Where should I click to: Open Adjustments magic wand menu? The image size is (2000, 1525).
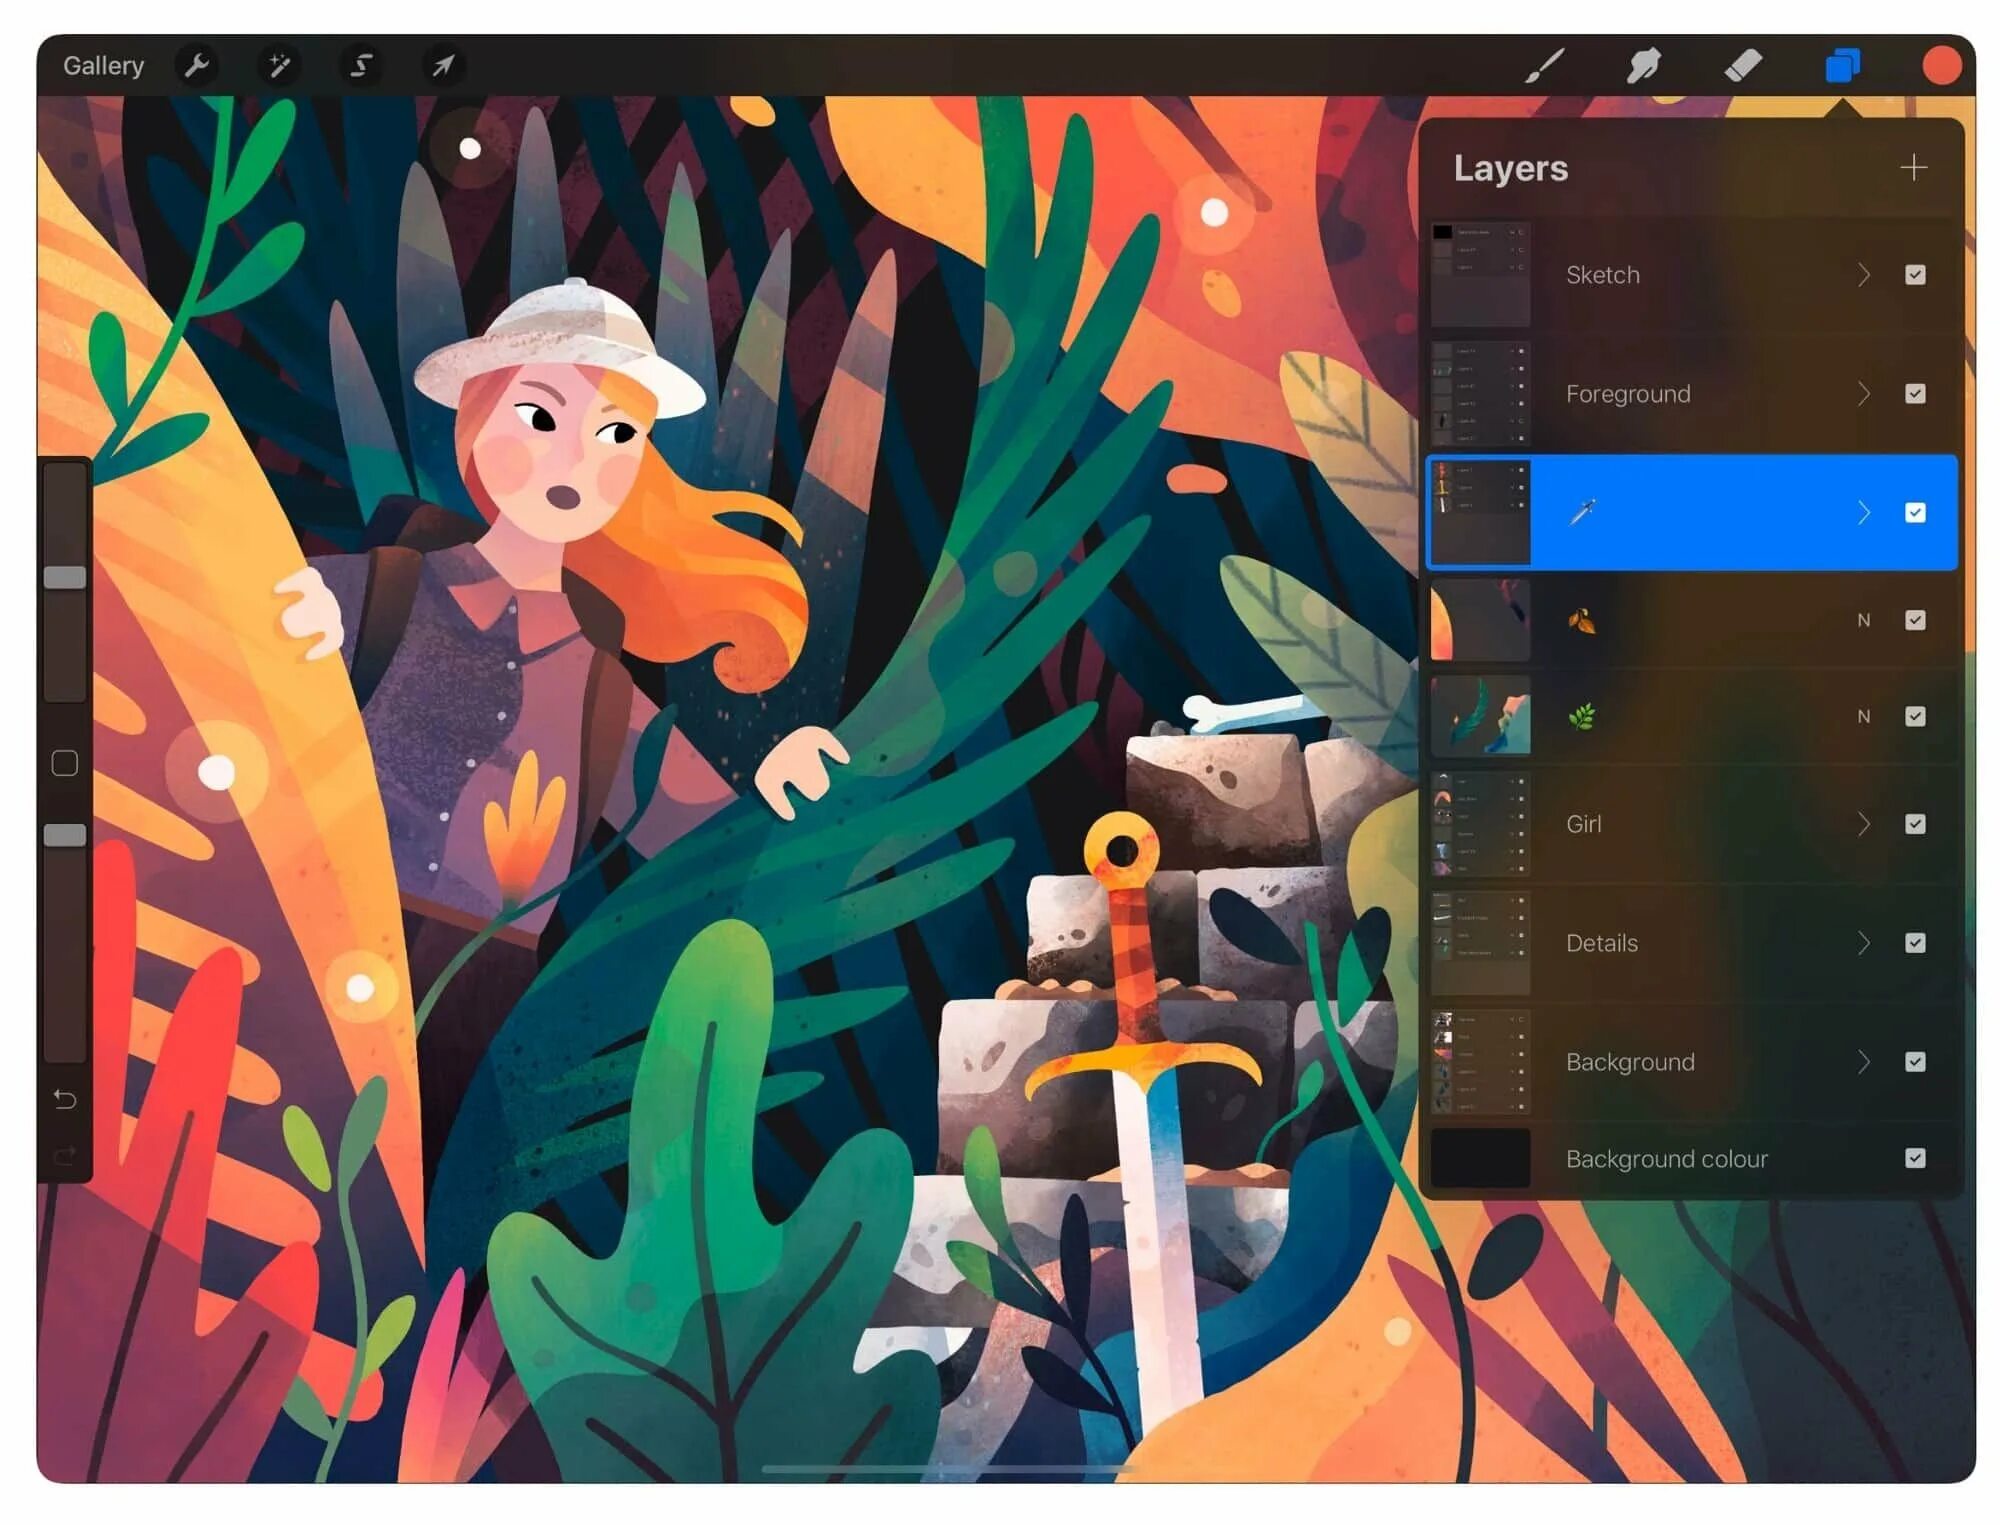(x=278, y=66)
